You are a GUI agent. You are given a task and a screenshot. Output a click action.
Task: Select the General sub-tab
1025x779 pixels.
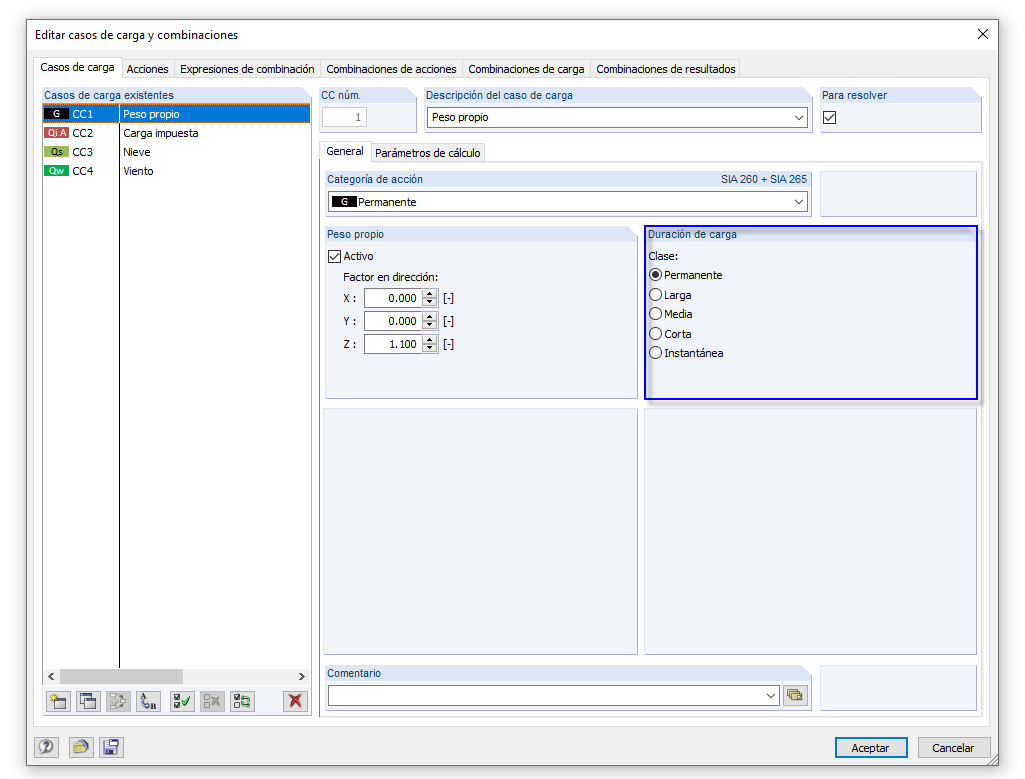click(344, 151)
